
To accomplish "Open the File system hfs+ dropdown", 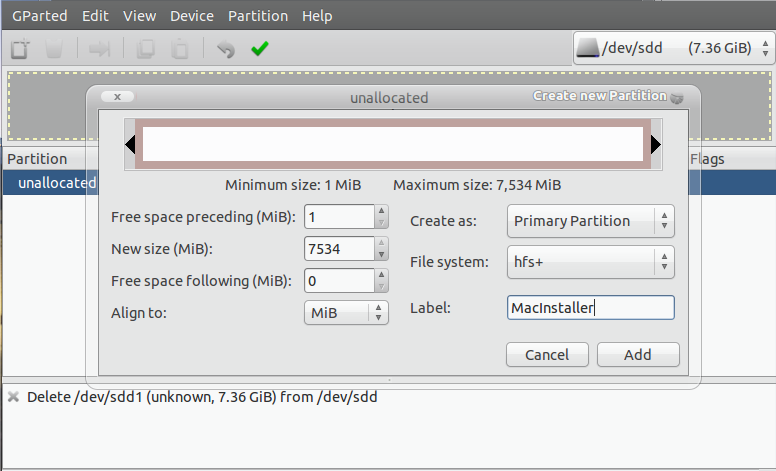I will coord(590,262).
